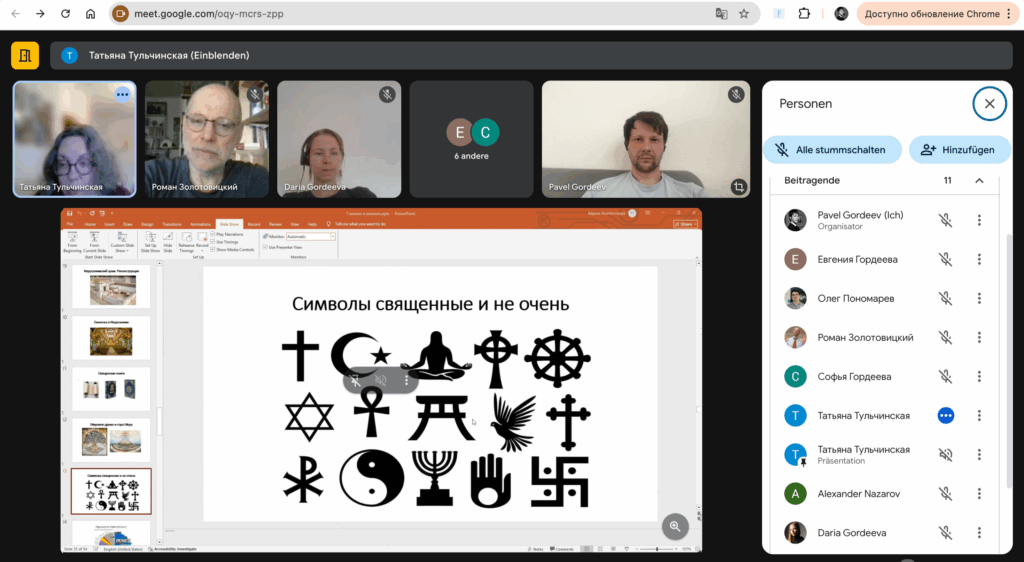Toggle audio of Татьяна Тульчинская's Präsentation entry
The image size is (1024, 562).
pos(945,455)
